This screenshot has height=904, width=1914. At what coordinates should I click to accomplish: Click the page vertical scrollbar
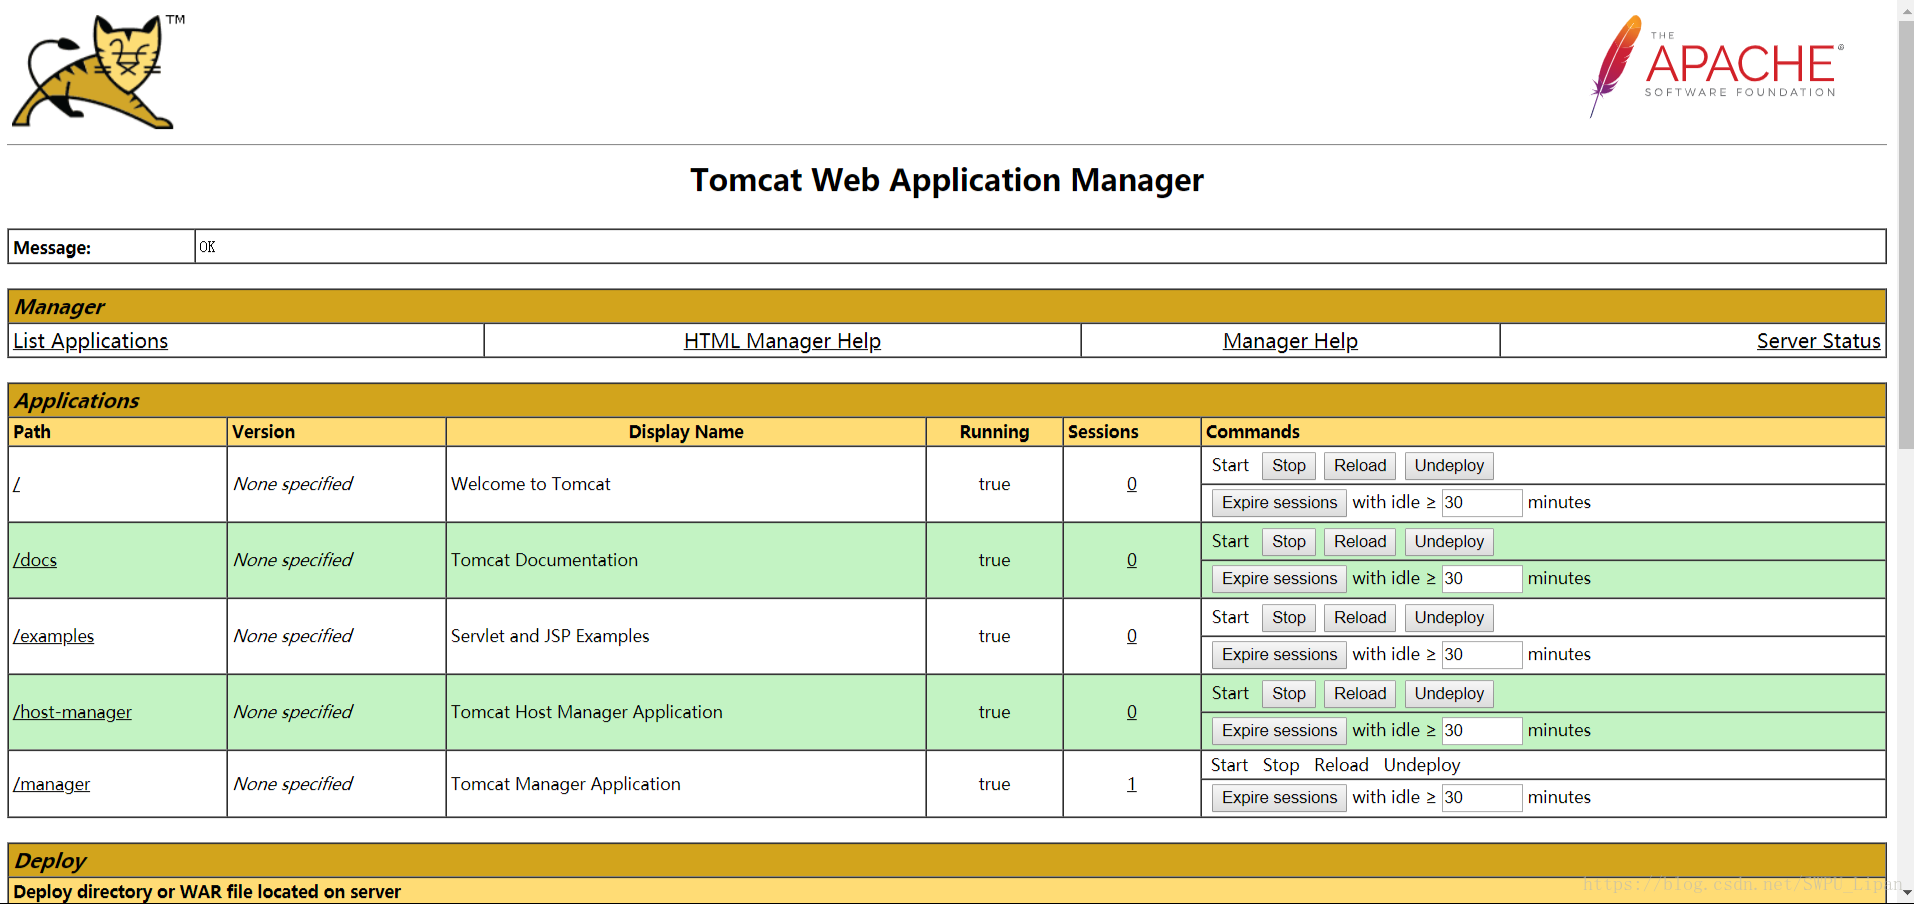pyautogui.click(x=1906, y=235)
